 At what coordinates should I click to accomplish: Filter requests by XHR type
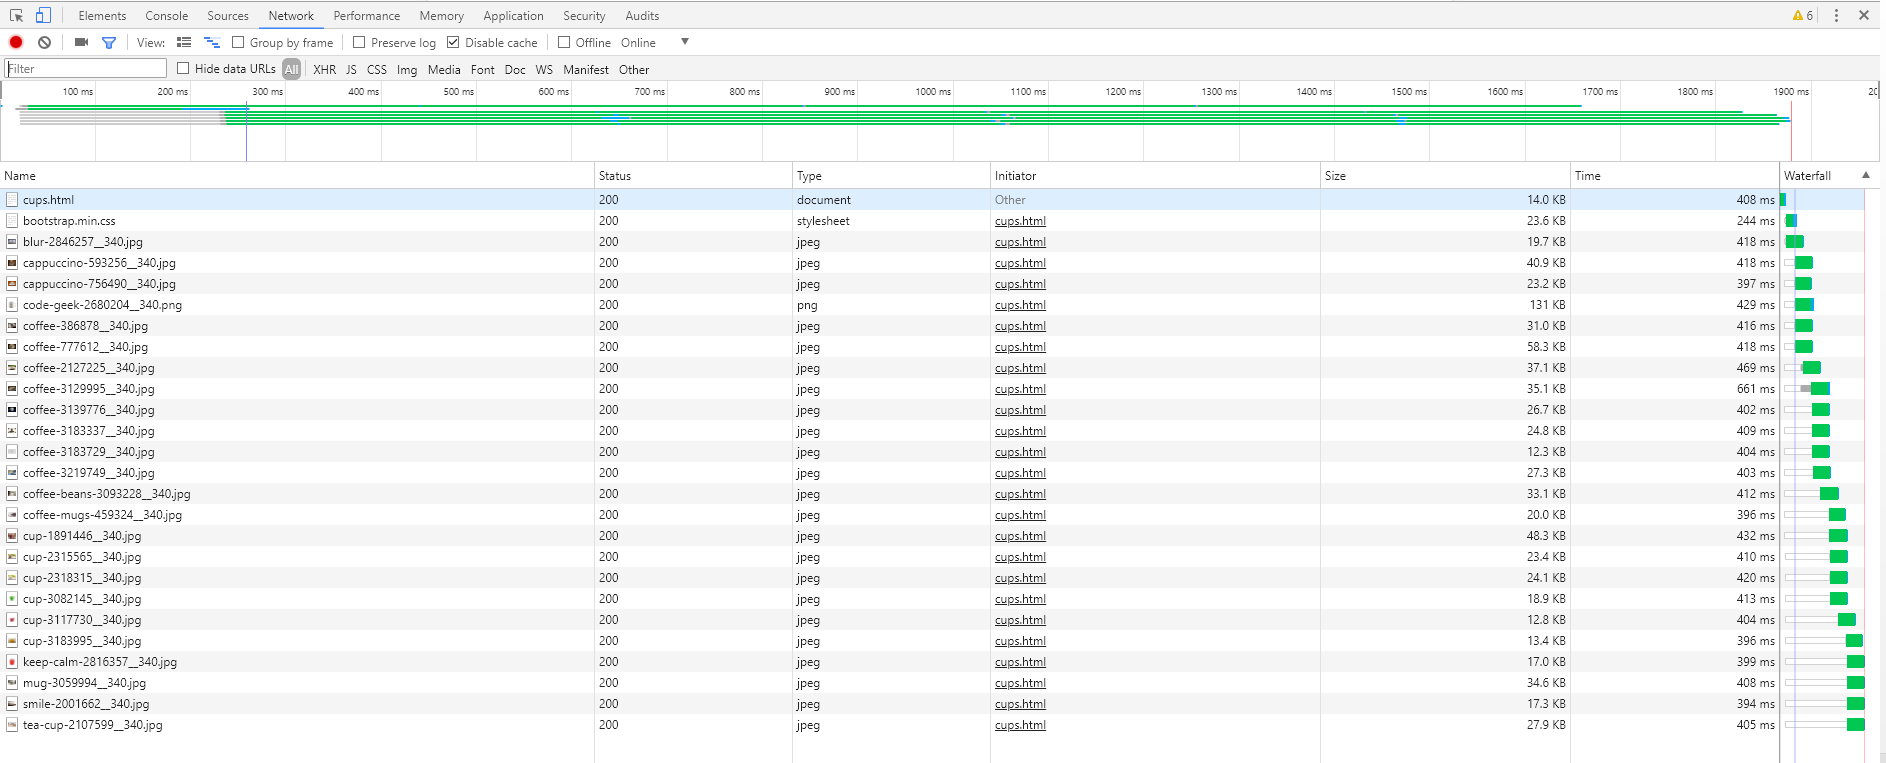click(325, 69)
